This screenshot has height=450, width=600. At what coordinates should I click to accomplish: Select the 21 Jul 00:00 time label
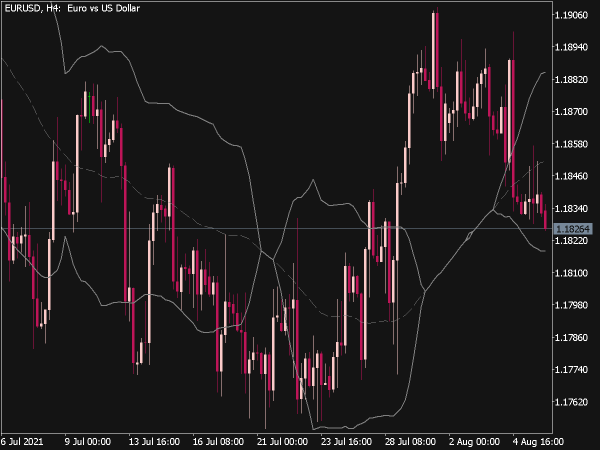(282, 442)
